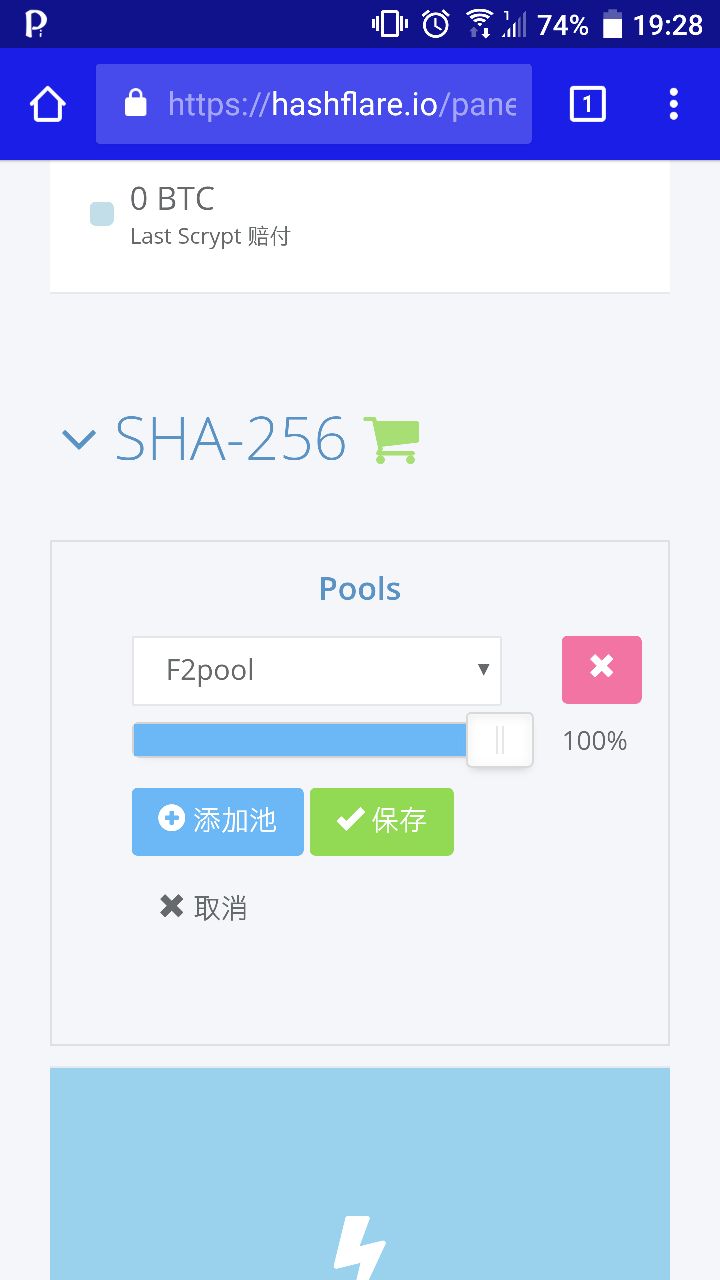Collapse the SHA-256 section chevron

click(x=79, y=439)
